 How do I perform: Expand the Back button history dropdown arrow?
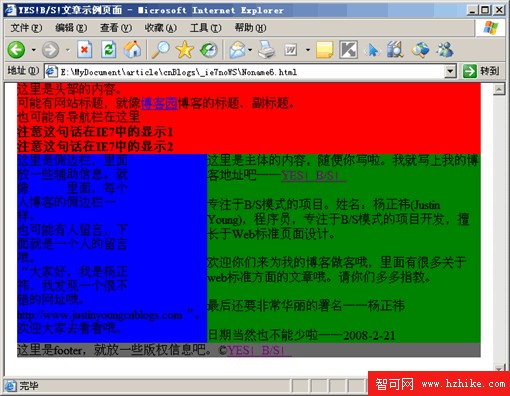(x=34, y=50)
